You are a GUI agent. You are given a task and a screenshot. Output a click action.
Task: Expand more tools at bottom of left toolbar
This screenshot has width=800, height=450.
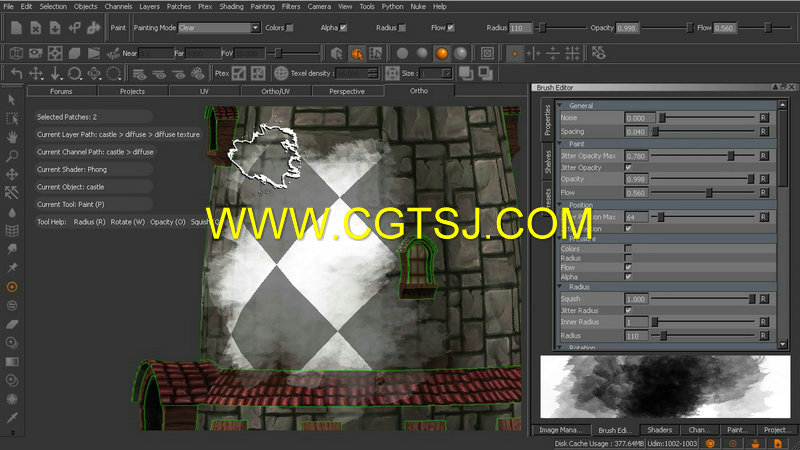pos(12,433)
